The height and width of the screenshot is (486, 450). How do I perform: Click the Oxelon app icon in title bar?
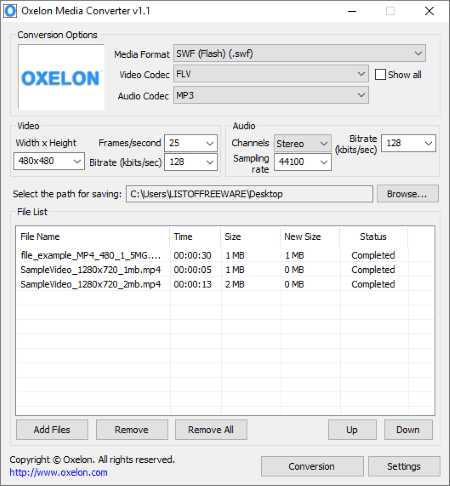coord(10,11)
